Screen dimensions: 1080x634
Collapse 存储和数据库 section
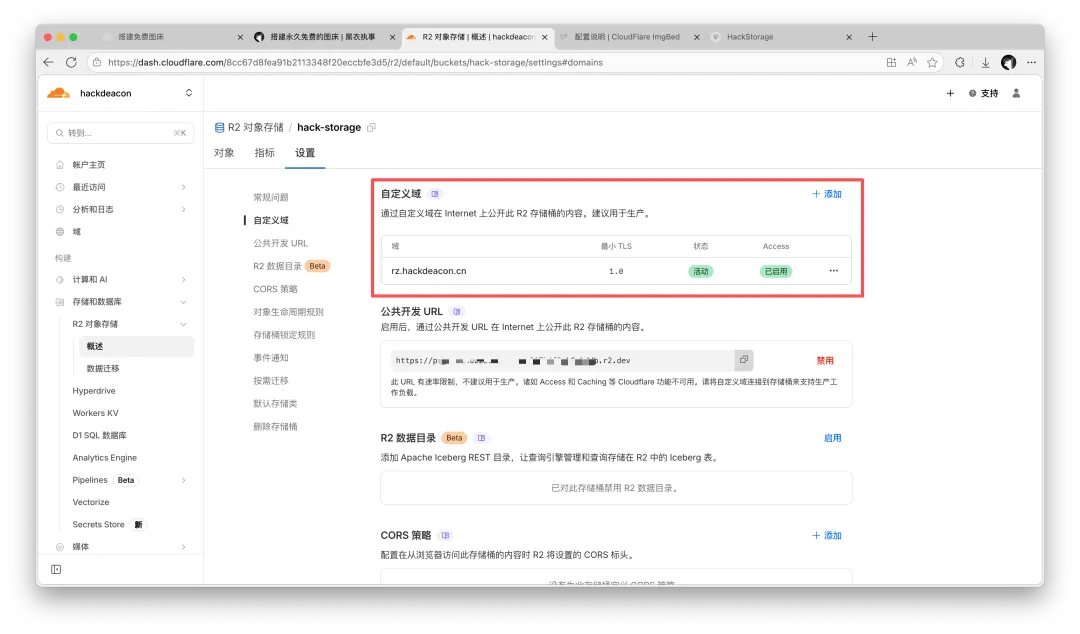pyautogui.click(x=183, y=302)
